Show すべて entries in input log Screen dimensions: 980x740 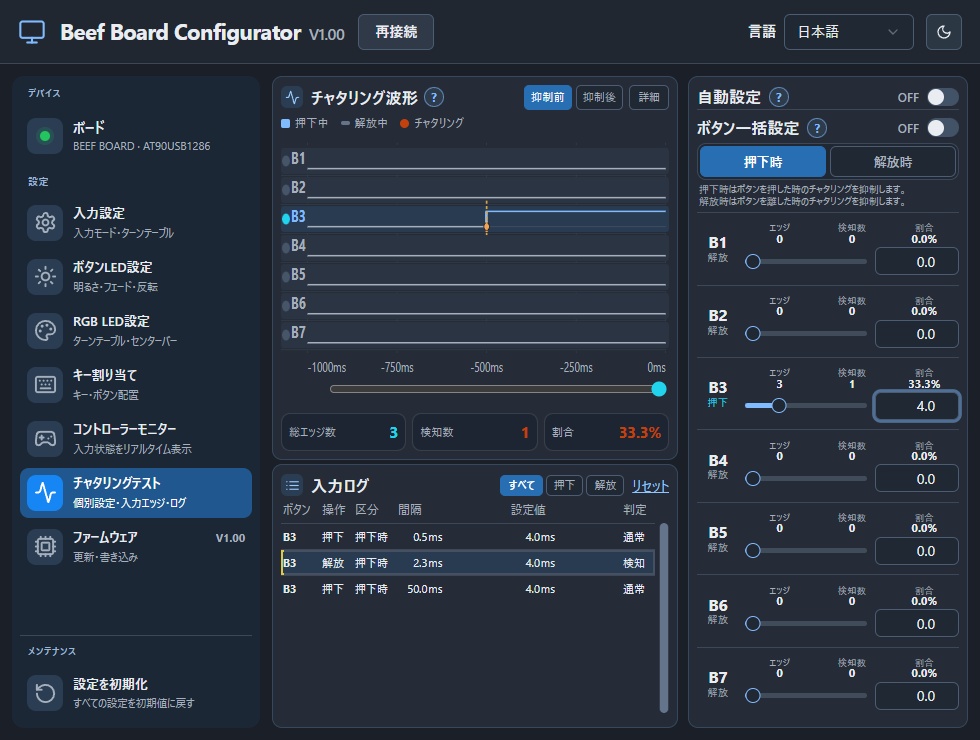(x=521, y=486)
